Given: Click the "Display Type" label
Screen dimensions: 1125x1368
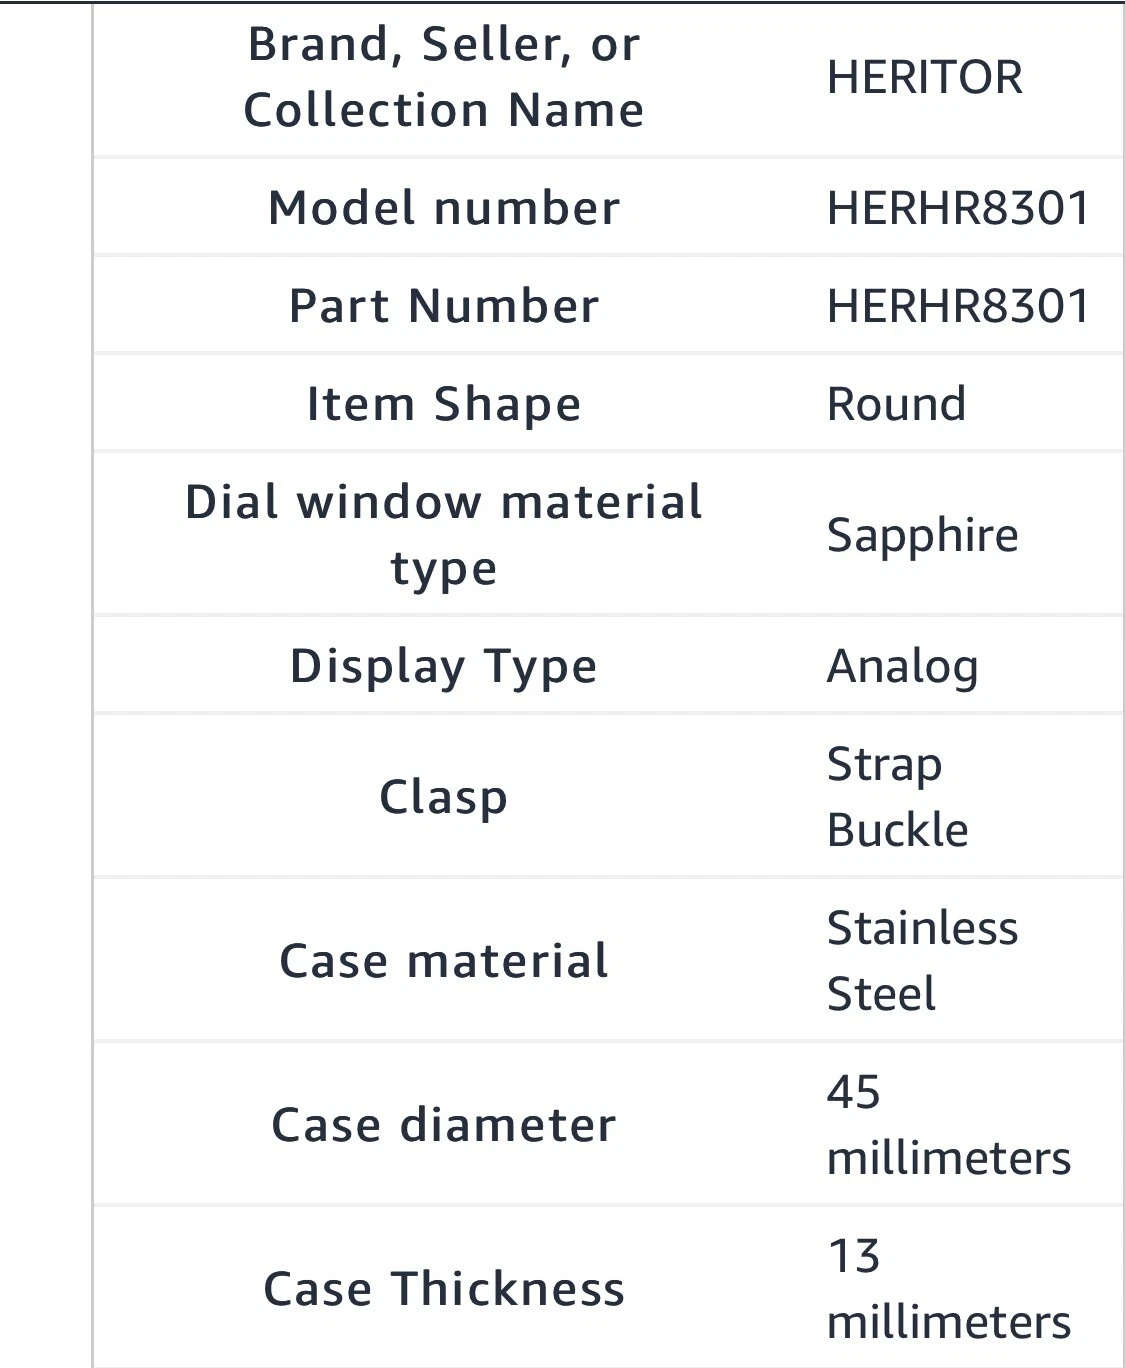Looking at the screenshot, I should [443, 666].
